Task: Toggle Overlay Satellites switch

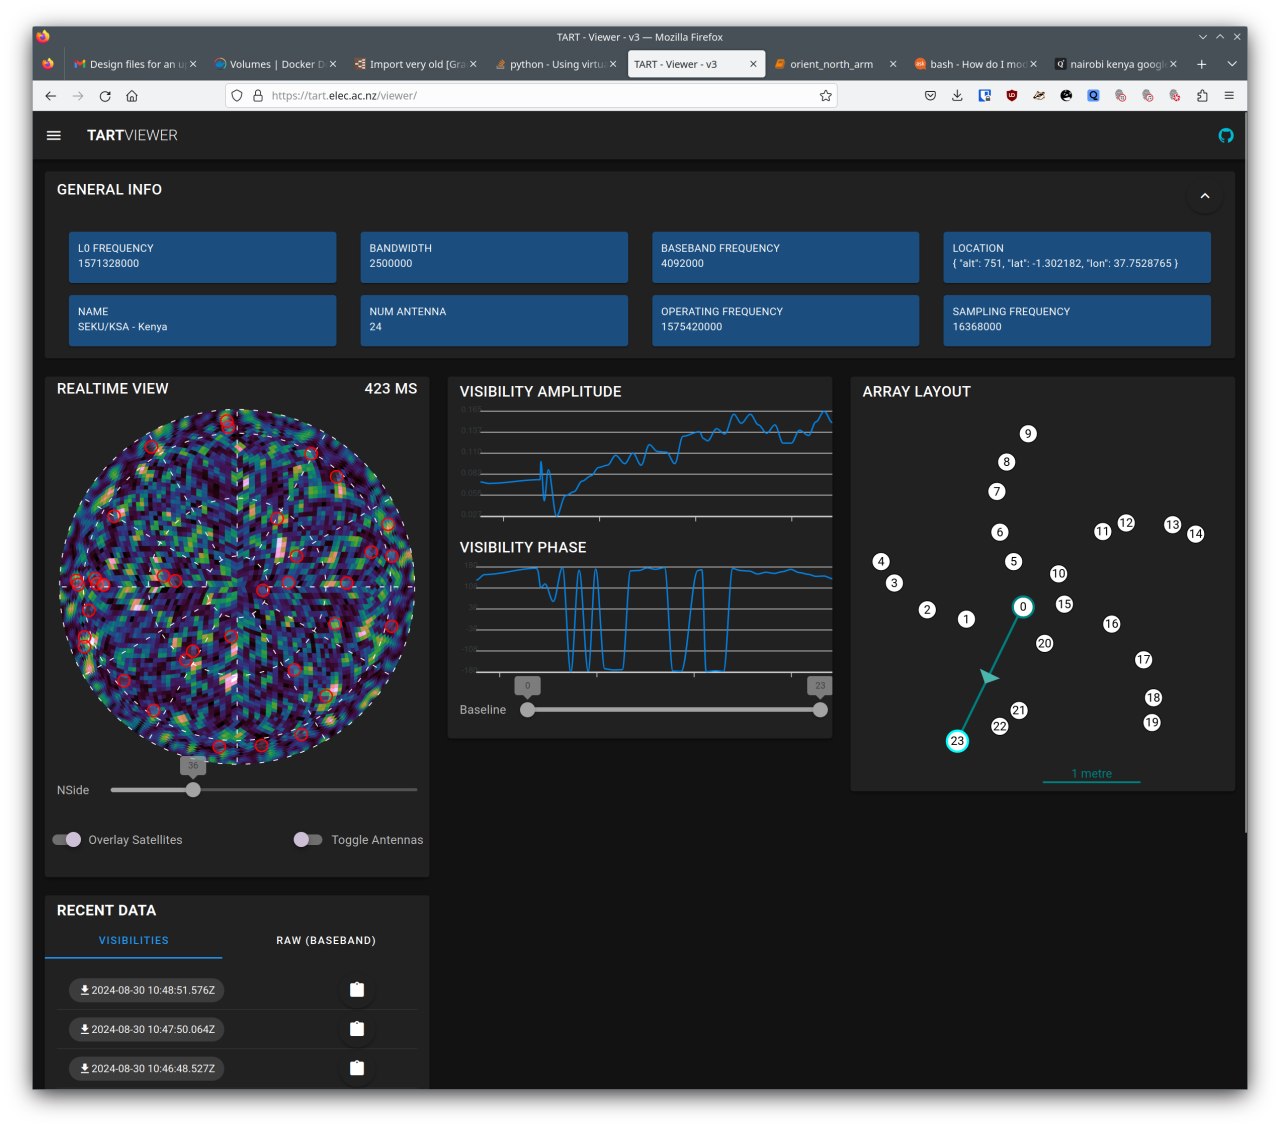Action: point(67,840)
